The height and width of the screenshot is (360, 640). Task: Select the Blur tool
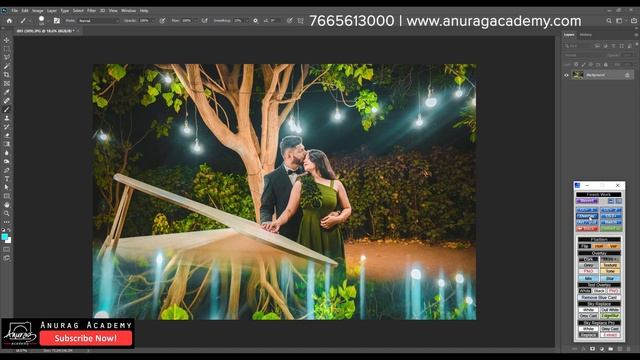point(7,153)
